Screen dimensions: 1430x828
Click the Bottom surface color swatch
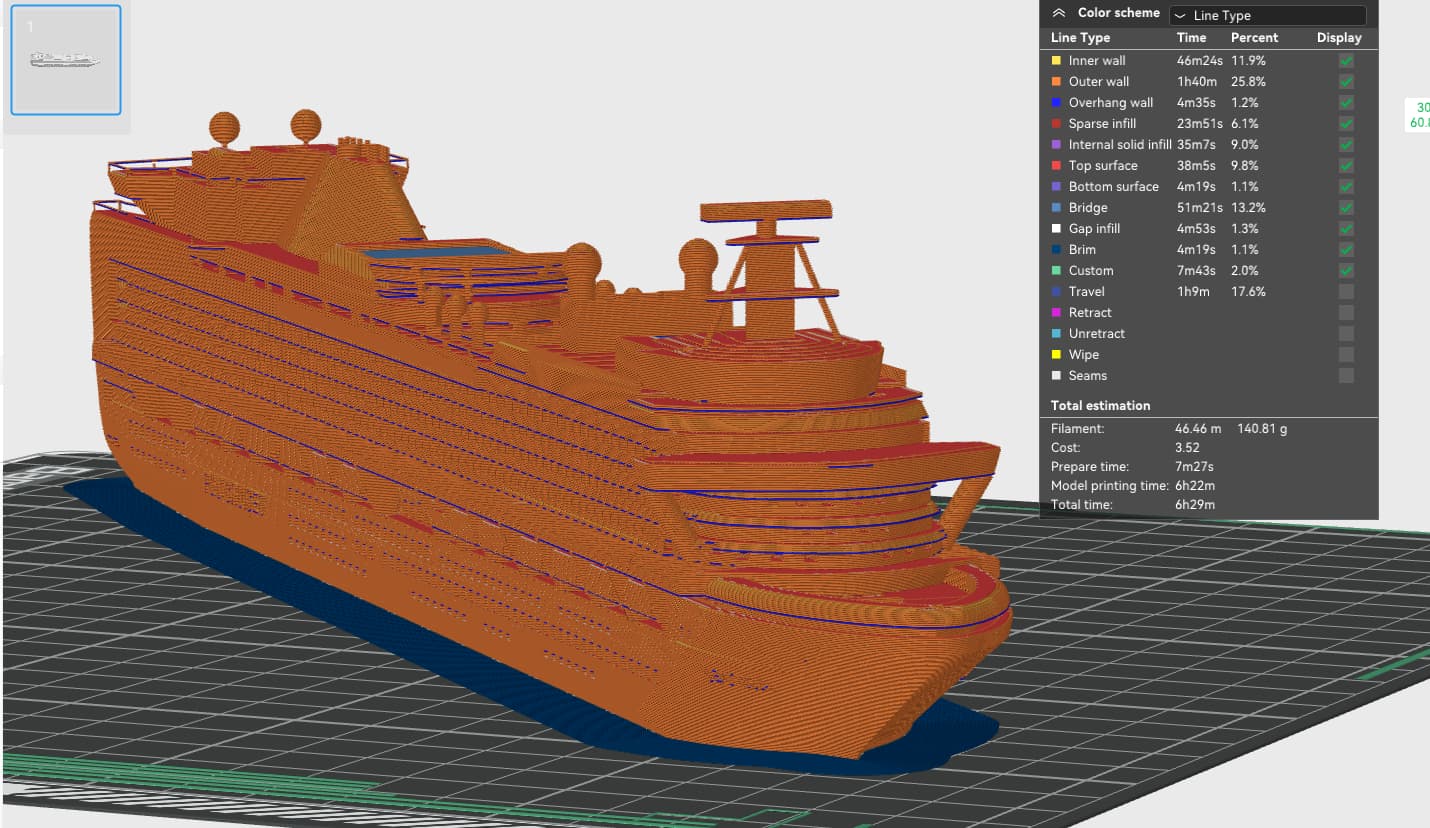1056,186
